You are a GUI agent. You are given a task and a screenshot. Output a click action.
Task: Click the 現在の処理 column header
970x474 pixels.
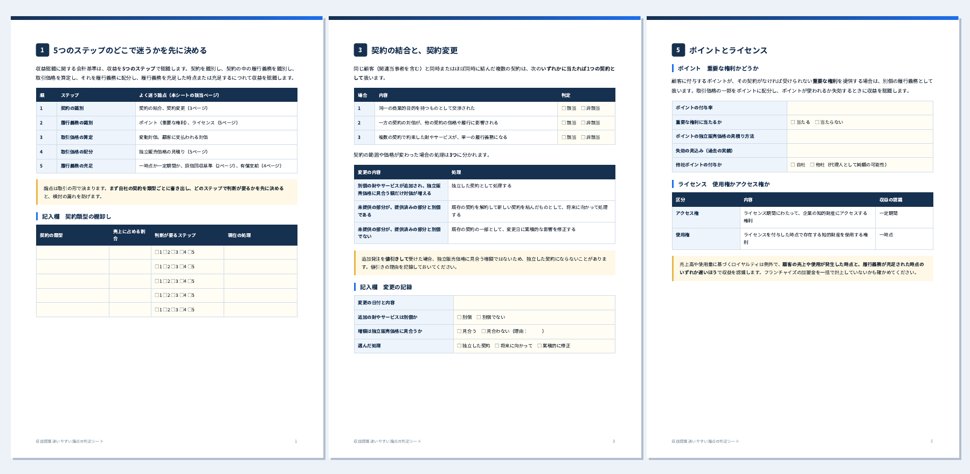coord(260,235)
